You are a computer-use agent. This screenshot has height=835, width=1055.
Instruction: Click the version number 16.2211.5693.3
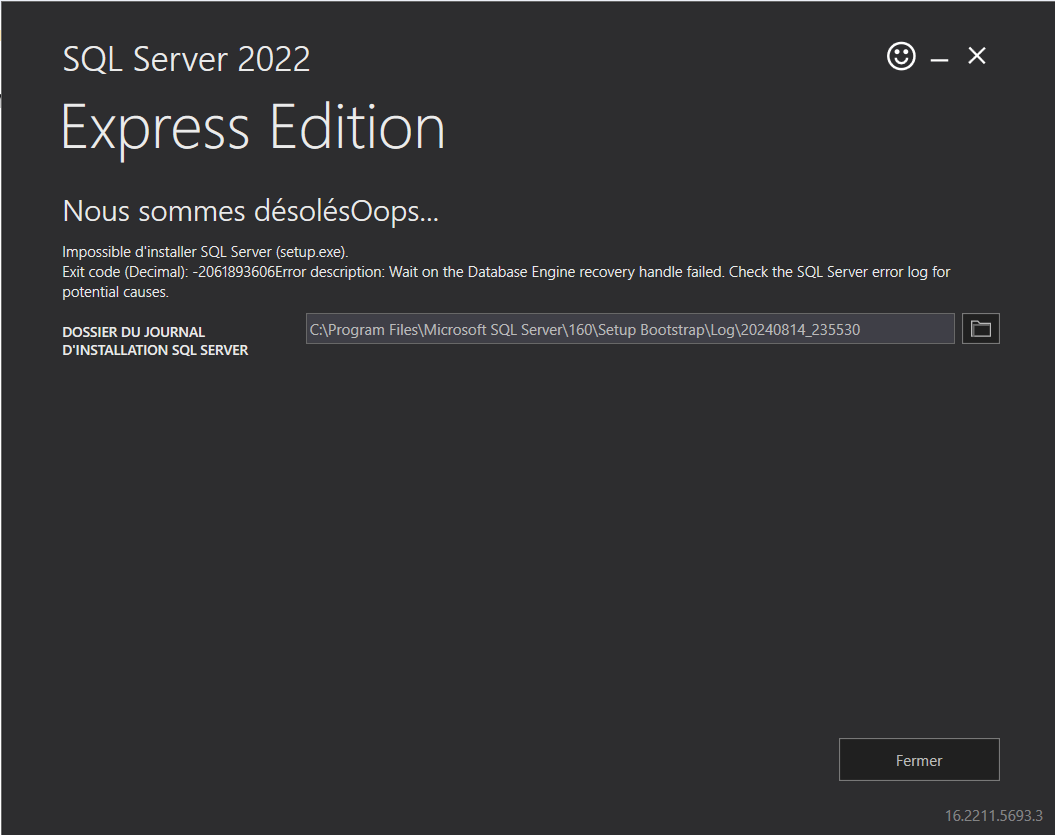point(994,815)
